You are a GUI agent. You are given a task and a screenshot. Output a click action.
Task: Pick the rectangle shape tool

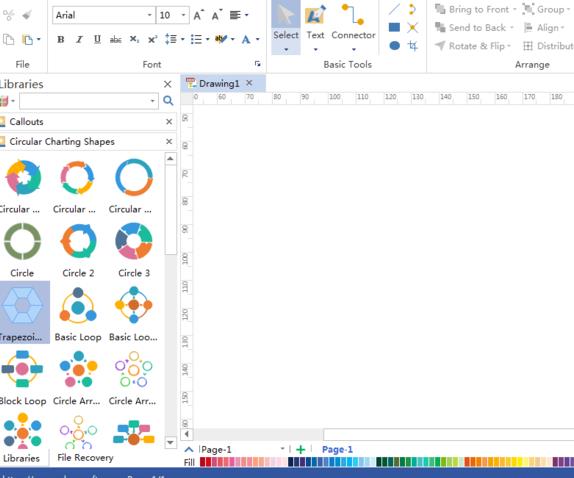click(394, 27)
